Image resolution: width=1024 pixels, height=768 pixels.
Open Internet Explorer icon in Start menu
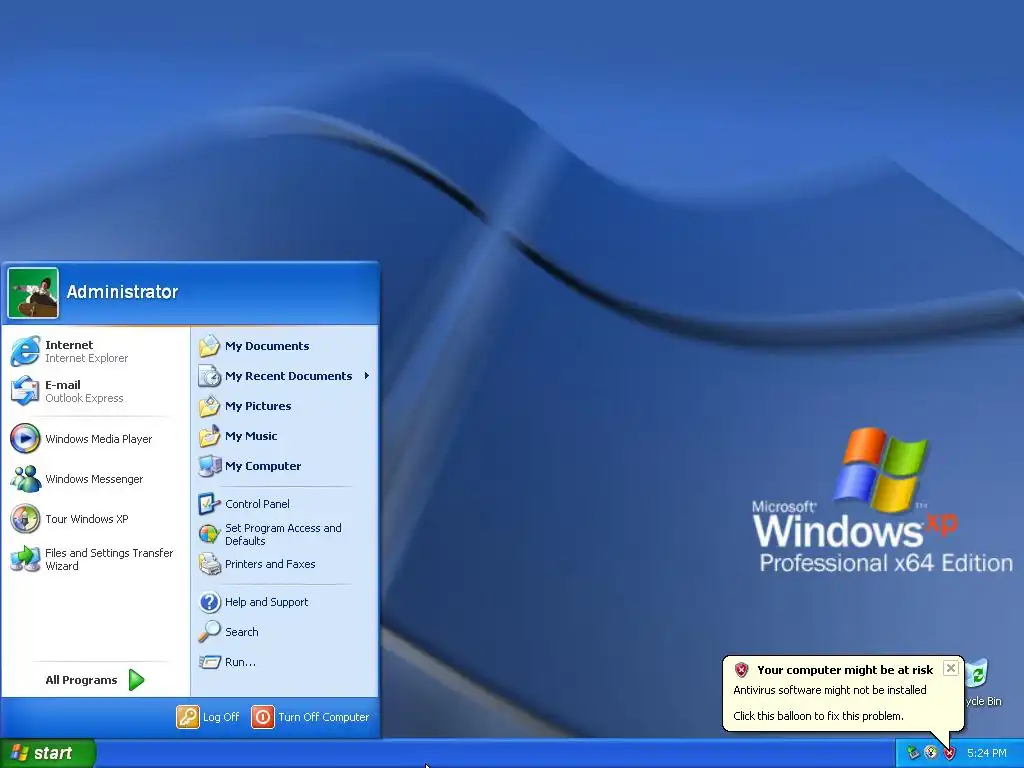[x=25, y=351]
